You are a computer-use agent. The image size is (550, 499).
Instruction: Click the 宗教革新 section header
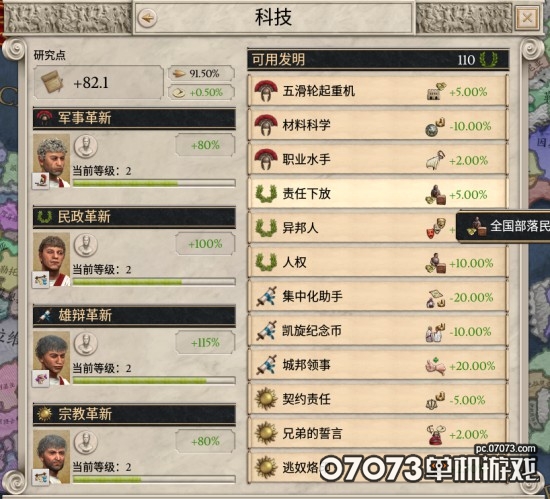(x=134, y=414)
